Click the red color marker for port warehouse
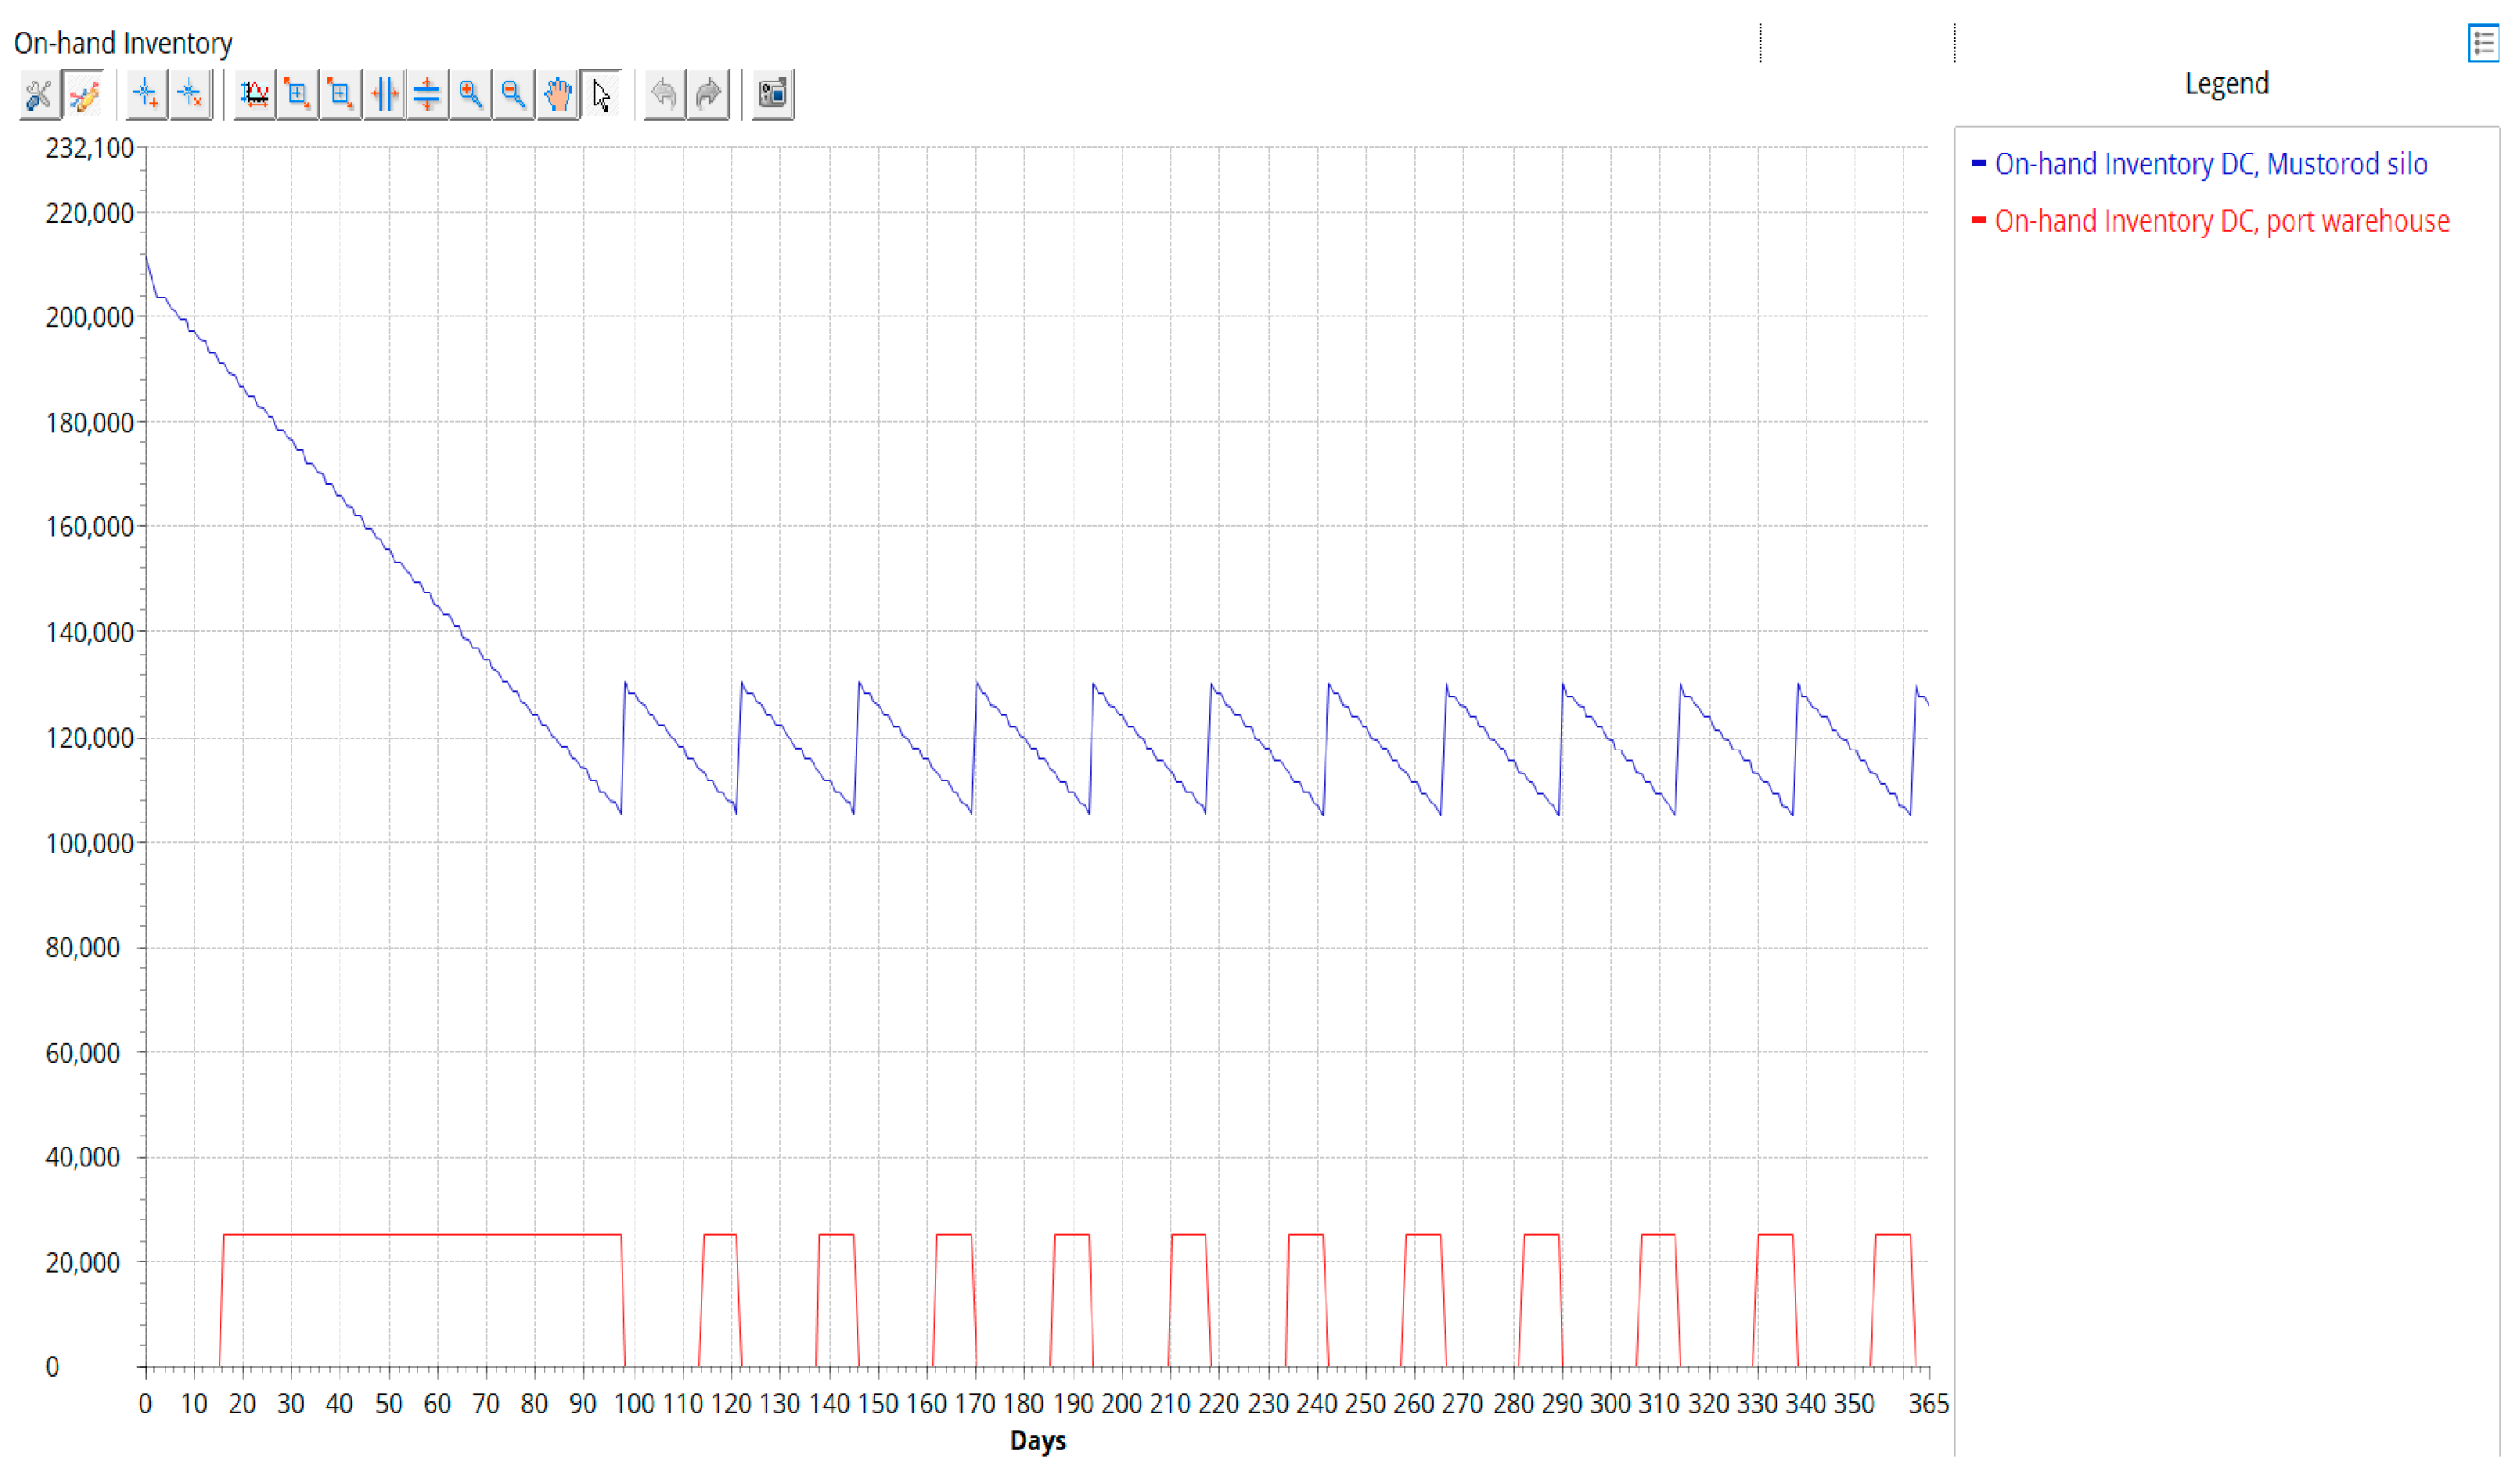The width and height of the screenshot is (2520, 1482). click(1978, 220)
